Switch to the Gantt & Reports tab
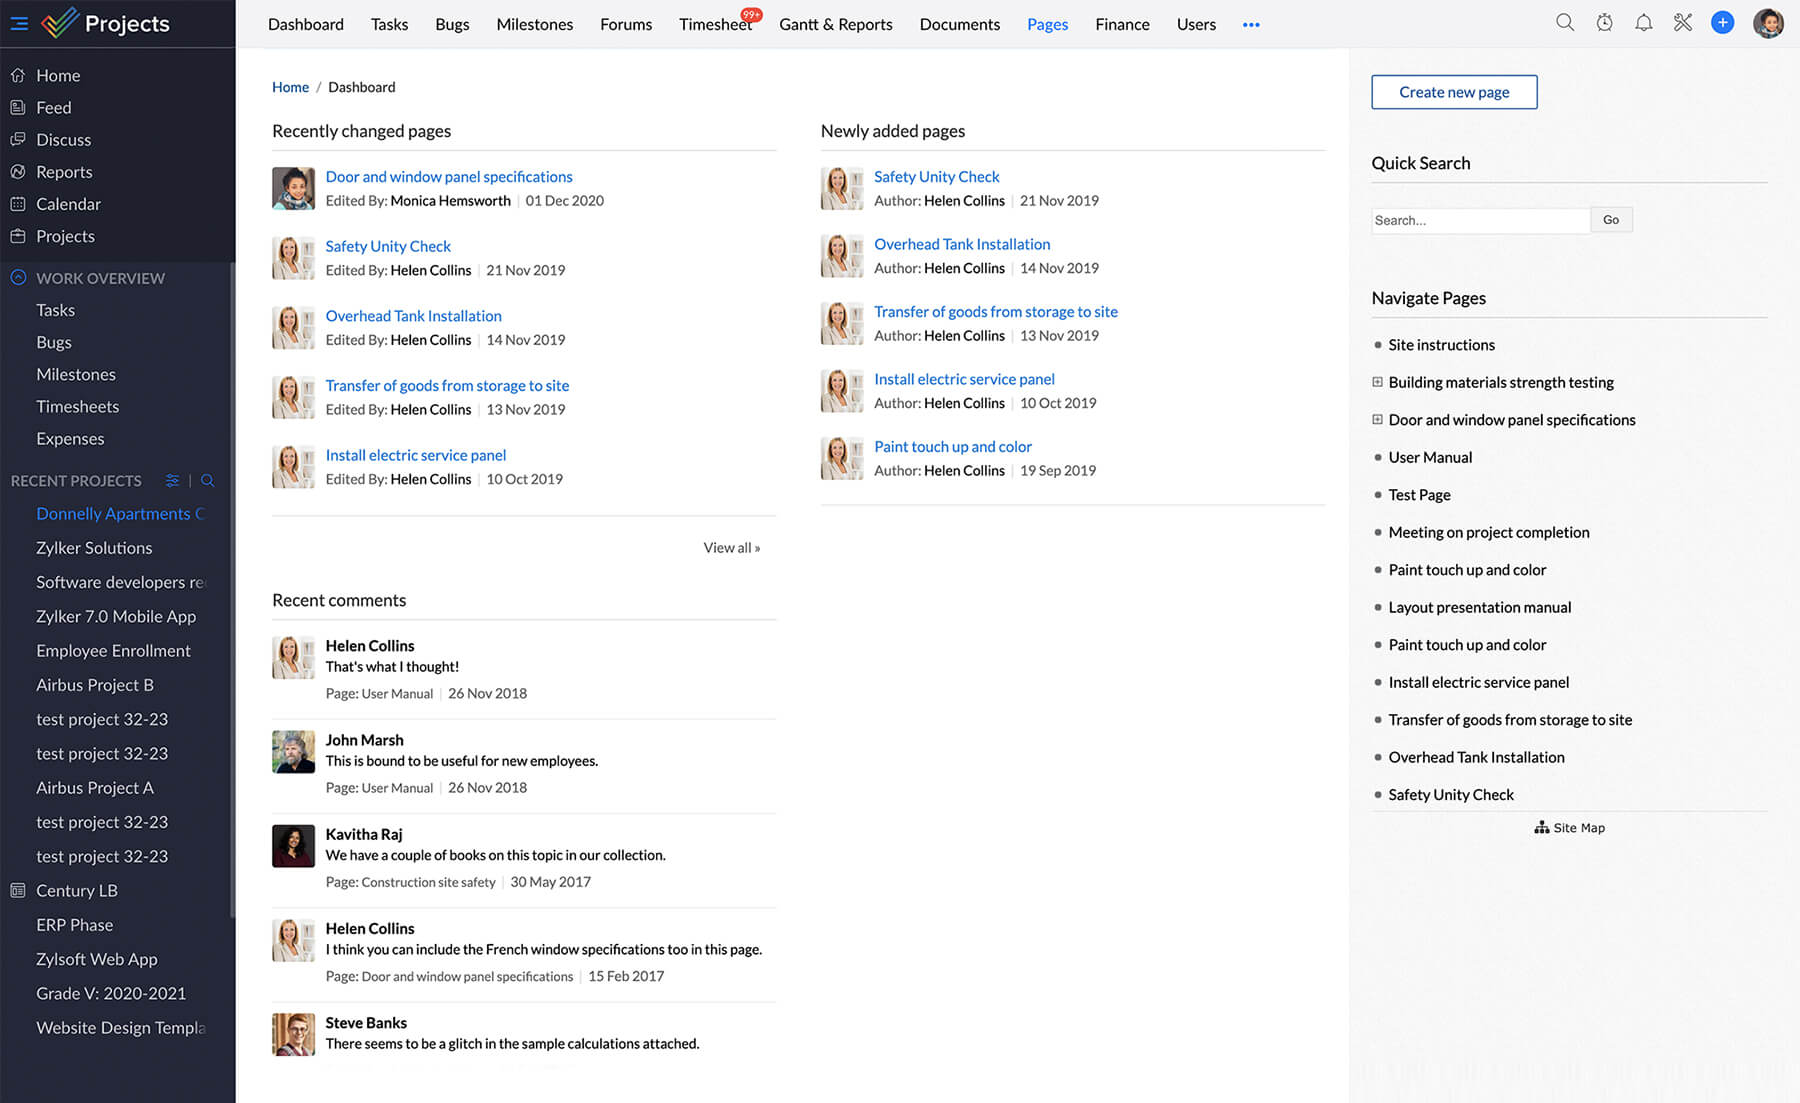The image size is (1800, 1103). 835,24
